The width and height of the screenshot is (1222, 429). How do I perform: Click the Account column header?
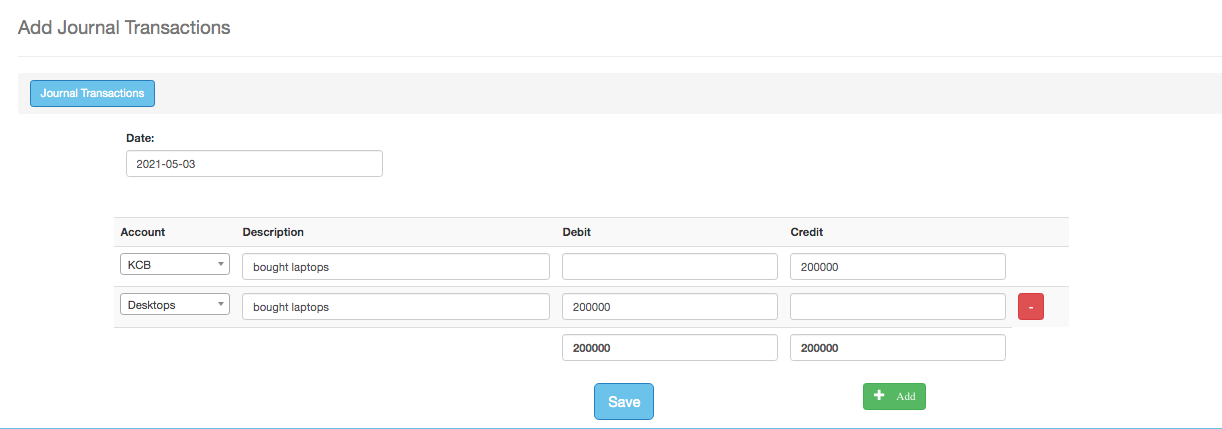[x=143, y=232]
